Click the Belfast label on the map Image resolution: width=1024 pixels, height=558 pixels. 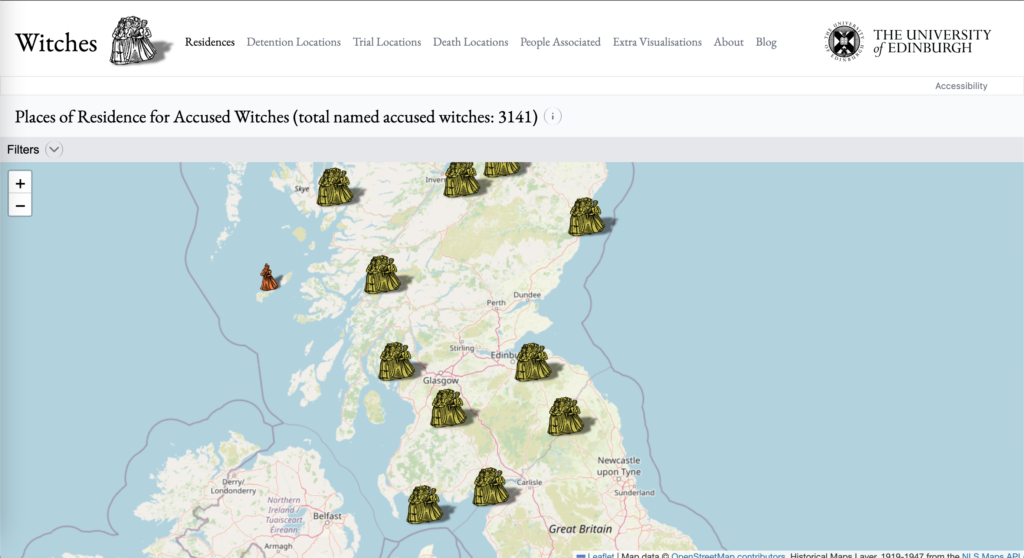(327, 516)
